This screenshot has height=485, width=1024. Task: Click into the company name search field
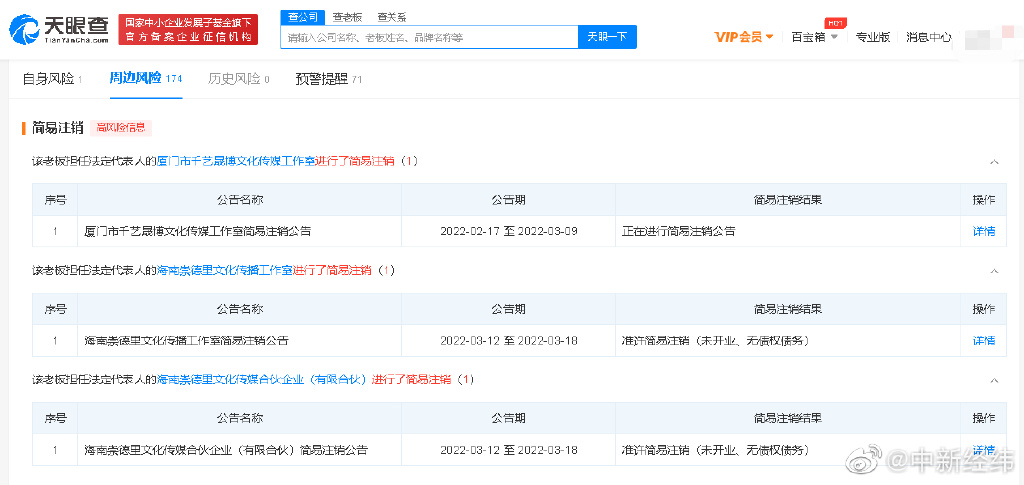click(x=430, y=37)
